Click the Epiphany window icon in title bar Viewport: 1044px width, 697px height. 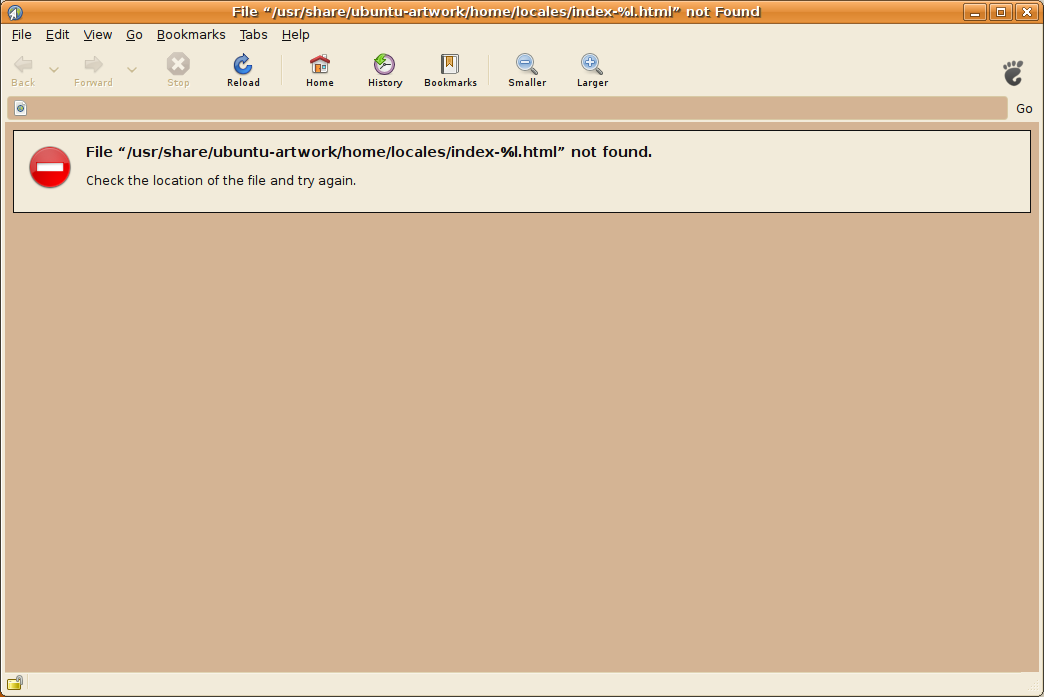(x=15, y=12)
